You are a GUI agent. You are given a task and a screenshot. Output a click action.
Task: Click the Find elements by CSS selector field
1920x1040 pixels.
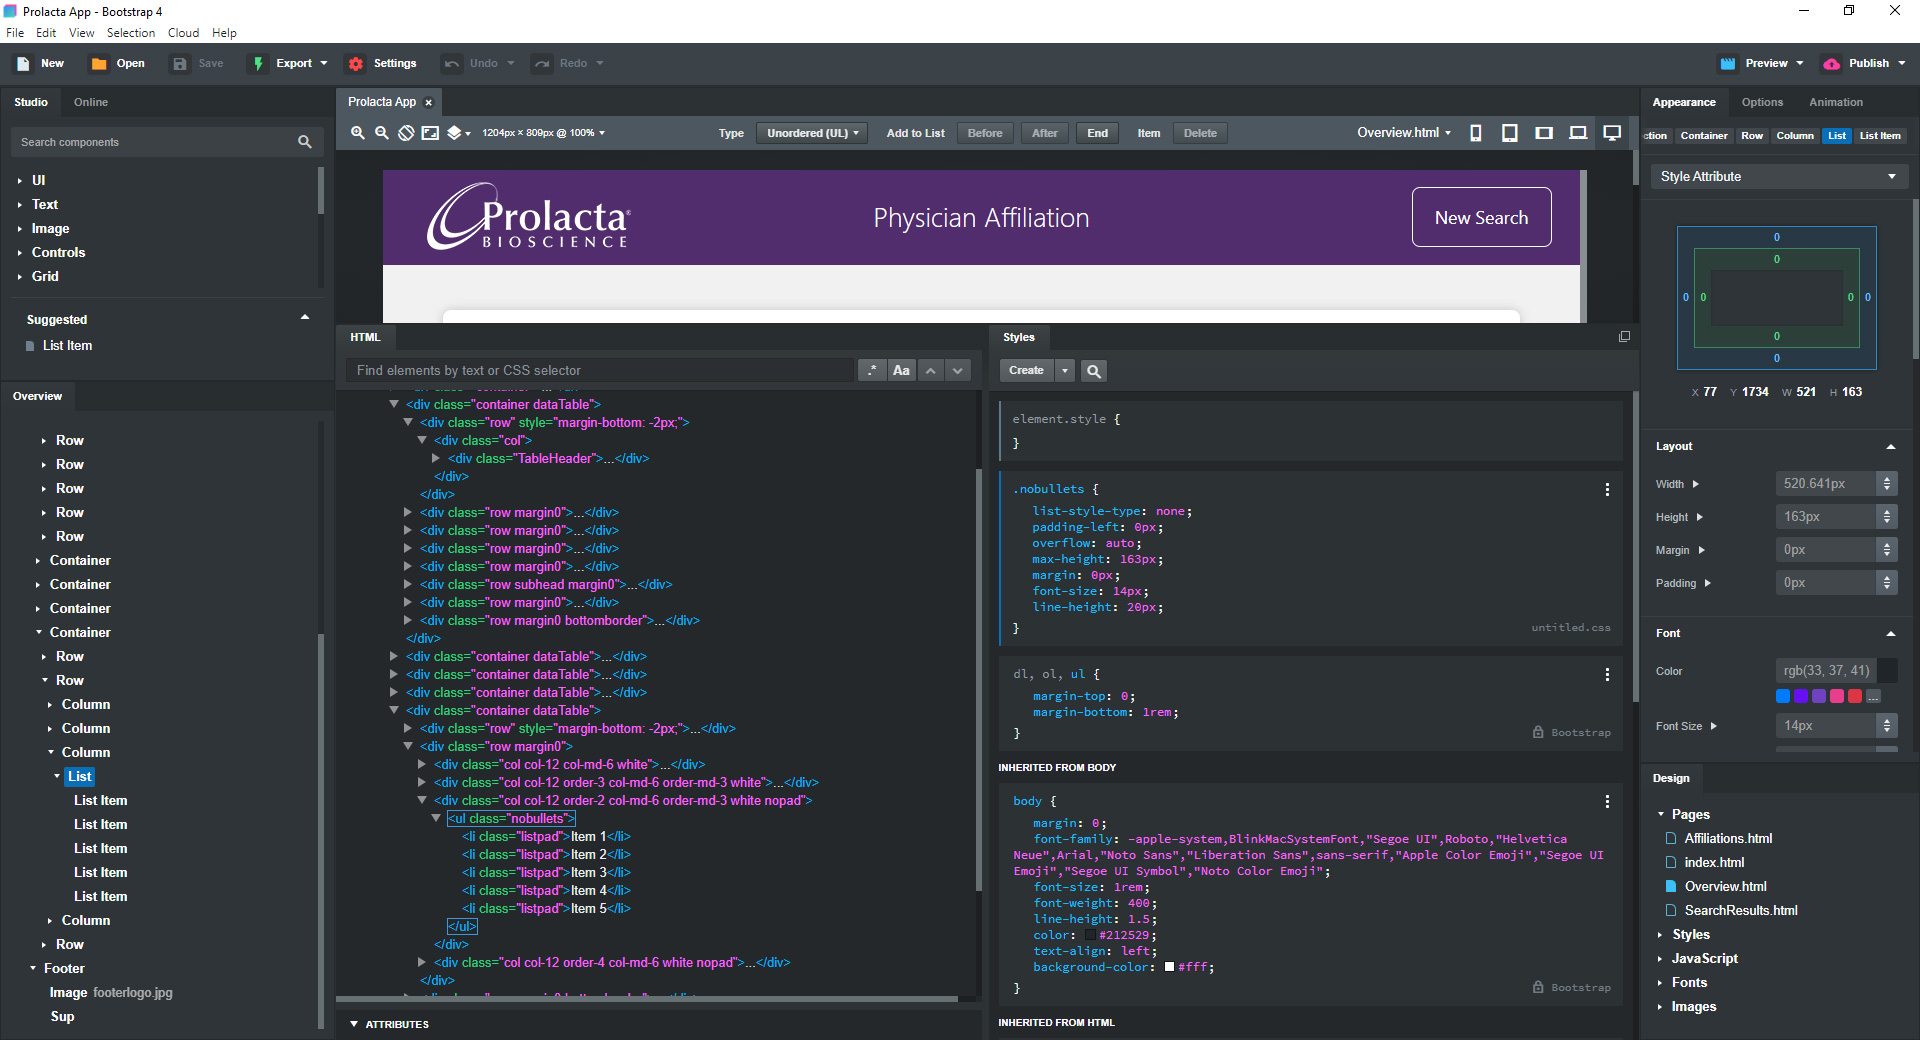(600, 371)
